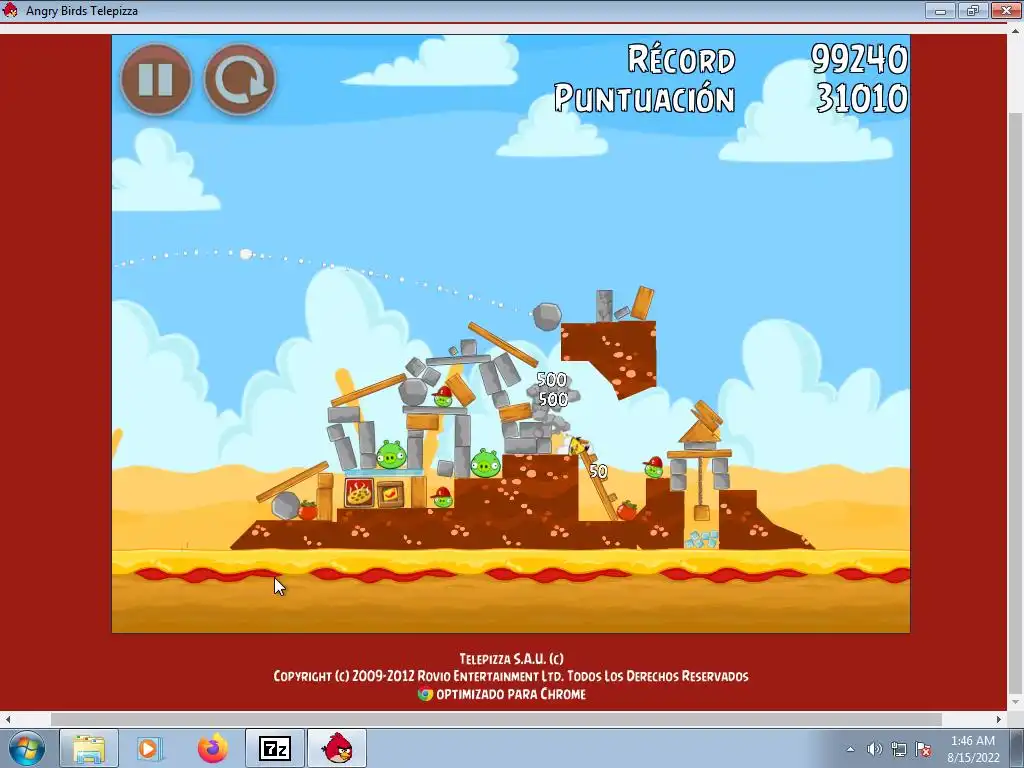
Task: Click the vertical scrollbar down arrow
Action: pos(1016,703)
